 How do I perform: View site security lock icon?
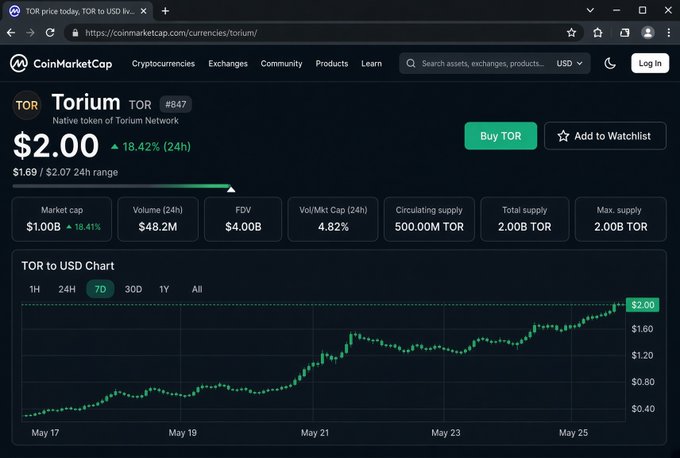[x=75, y=33]
